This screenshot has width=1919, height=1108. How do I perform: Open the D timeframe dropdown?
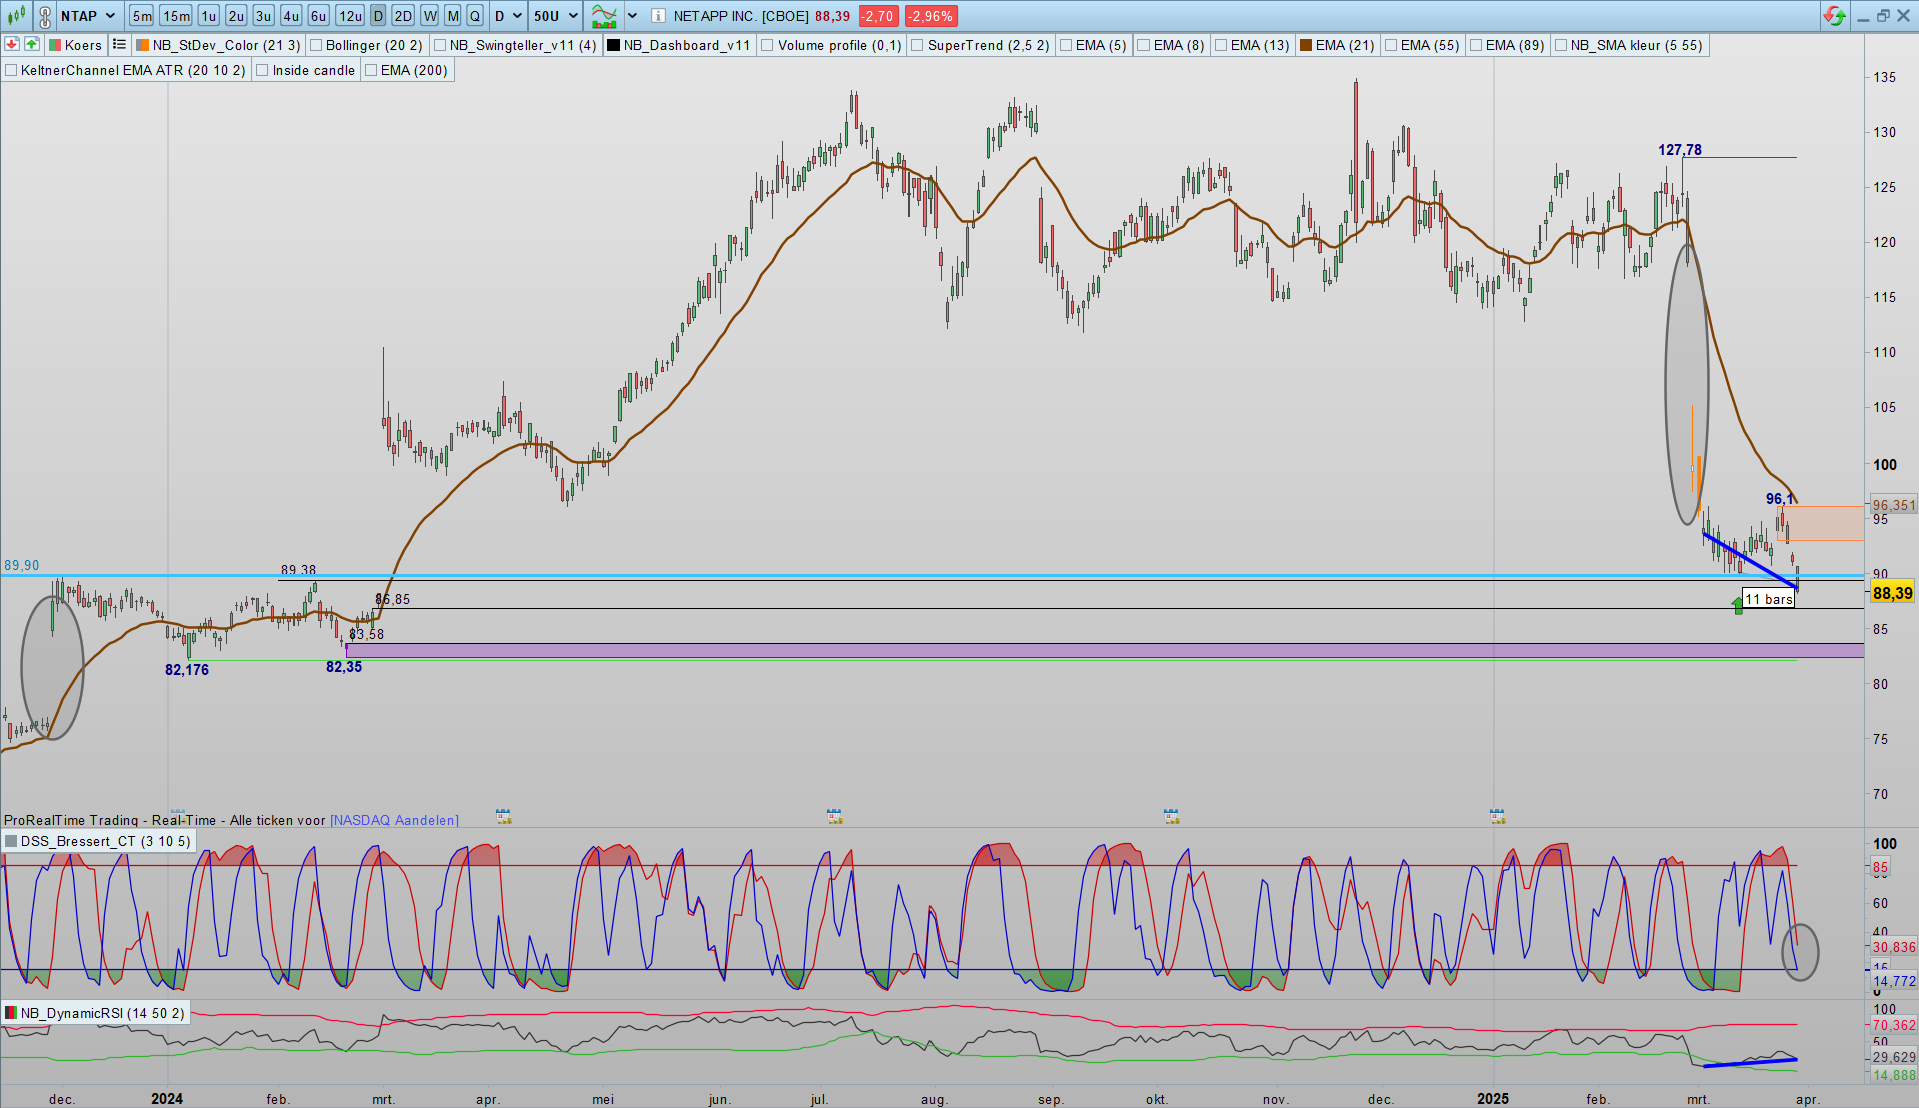[508, 16]
